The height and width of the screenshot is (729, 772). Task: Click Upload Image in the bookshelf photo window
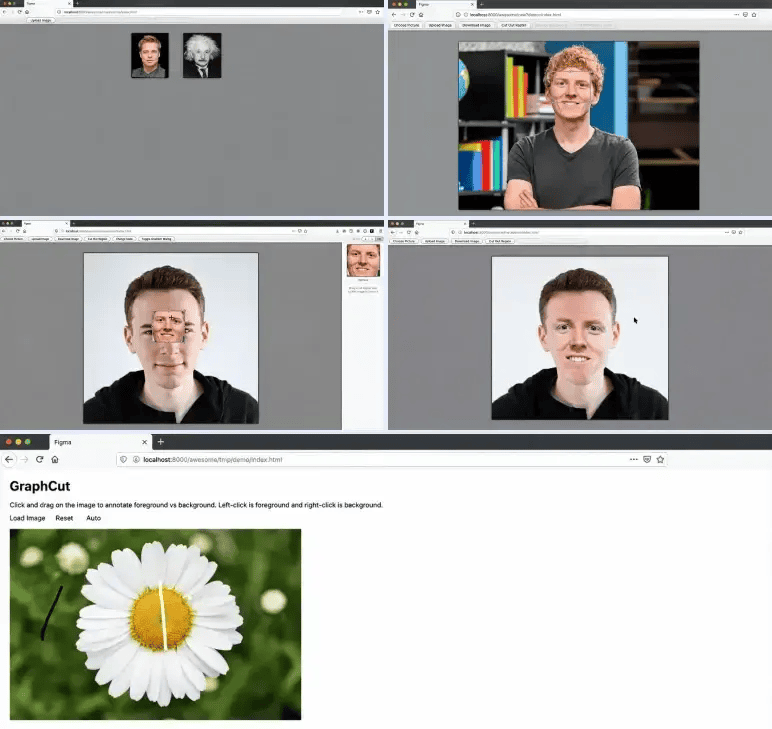point(440,25)
